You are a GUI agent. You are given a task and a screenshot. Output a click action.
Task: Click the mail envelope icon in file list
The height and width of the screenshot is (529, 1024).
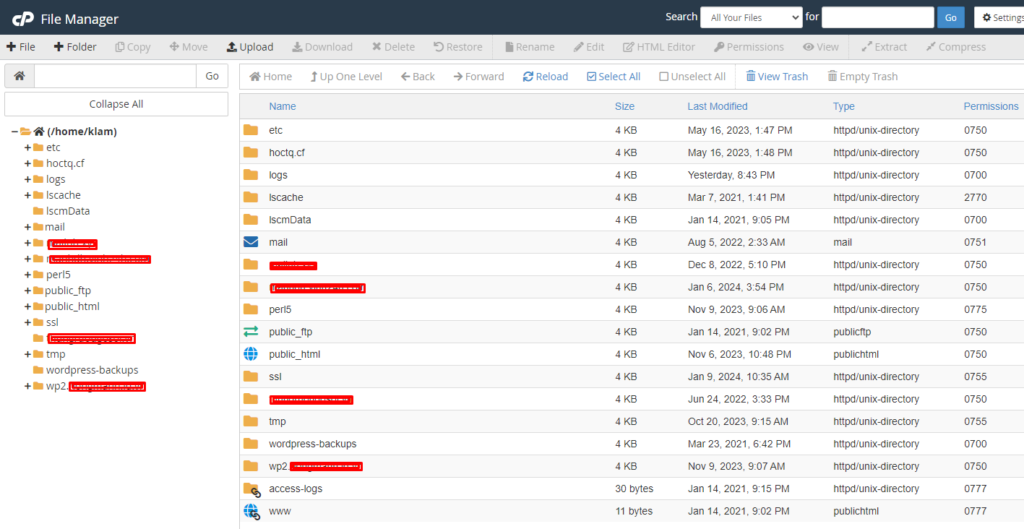point(251,242)
